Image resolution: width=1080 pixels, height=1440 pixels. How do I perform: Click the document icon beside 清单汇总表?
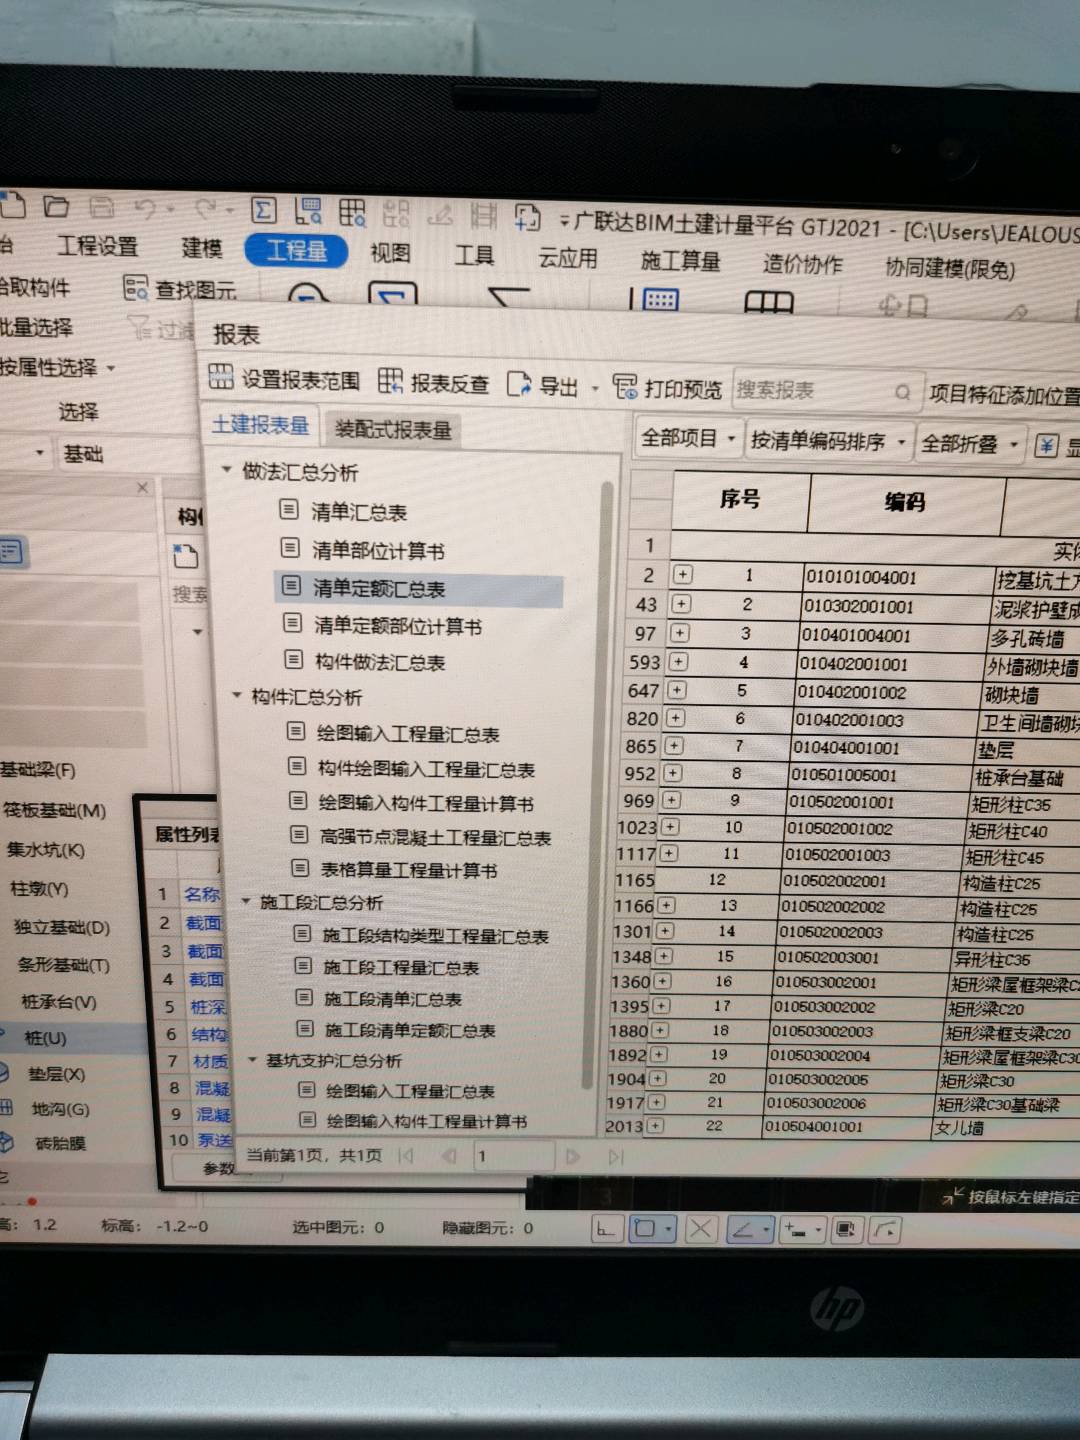coord(289,510)
